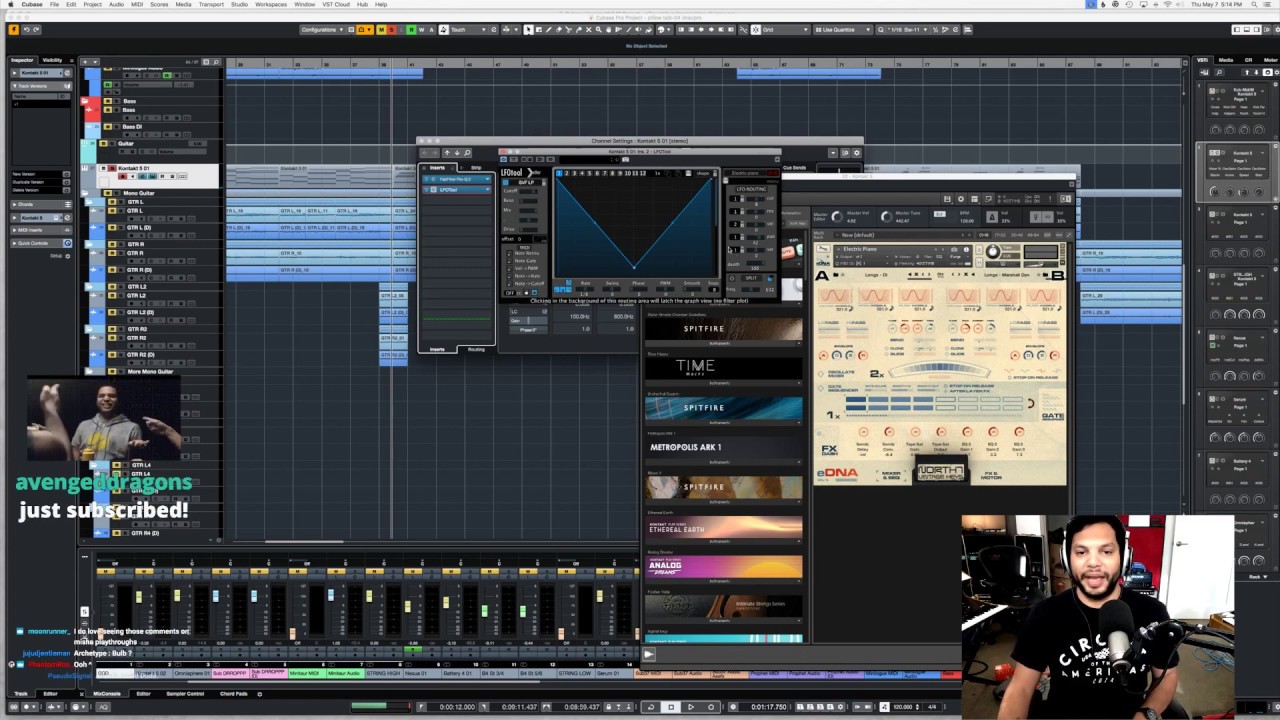Select the Zoom magnifier tool

598,30
